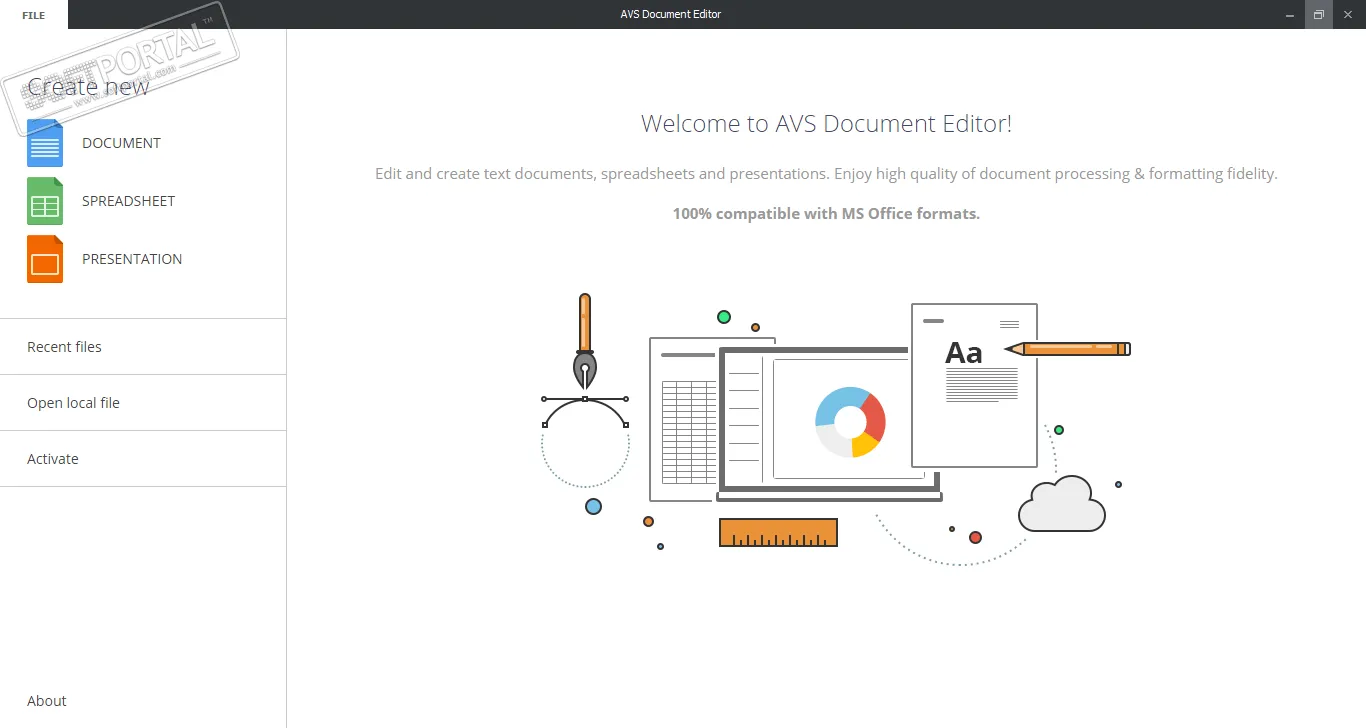
Task: Create a new DOCUMENT via its label
Action: click(x=121, y=143)
